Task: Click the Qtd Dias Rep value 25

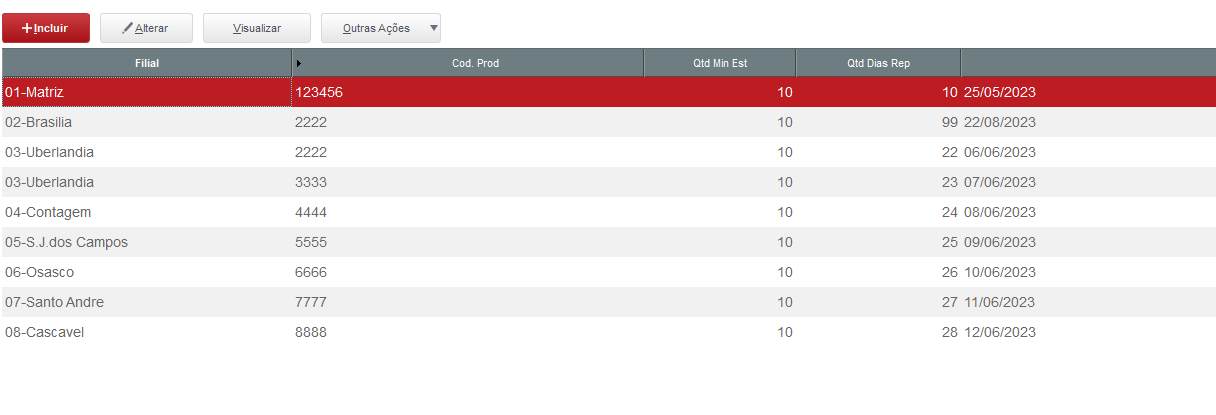Action: tap(950, 242)
